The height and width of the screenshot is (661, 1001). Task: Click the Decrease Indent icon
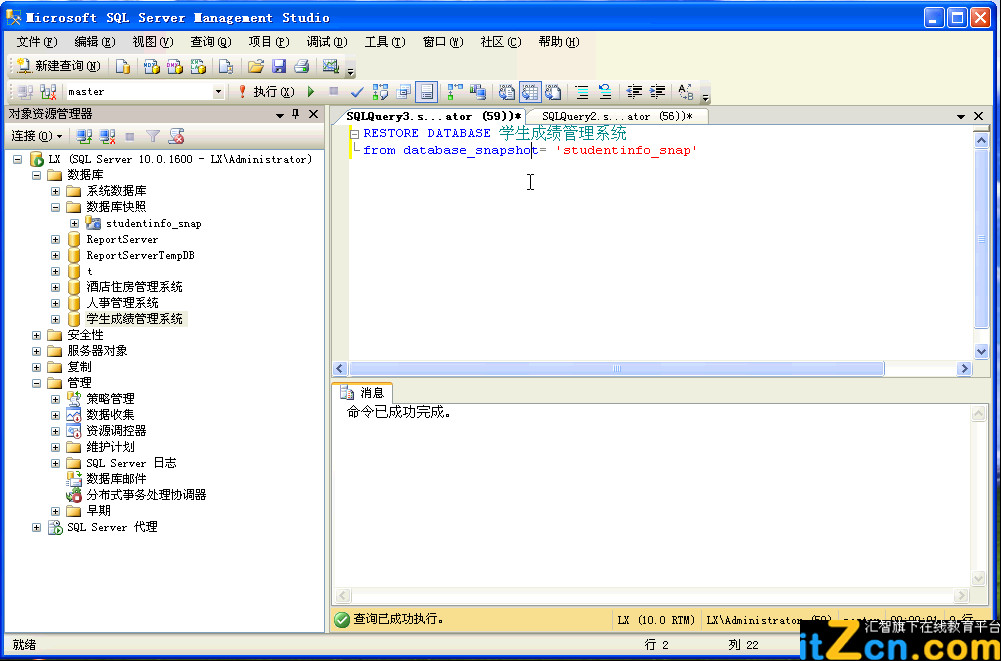coord(634,92)
